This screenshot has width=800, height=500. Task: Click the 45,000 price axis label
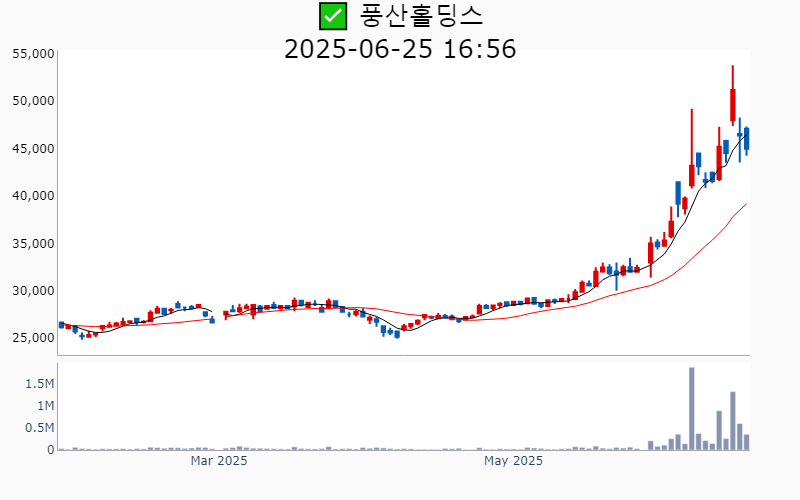(33, 148)
